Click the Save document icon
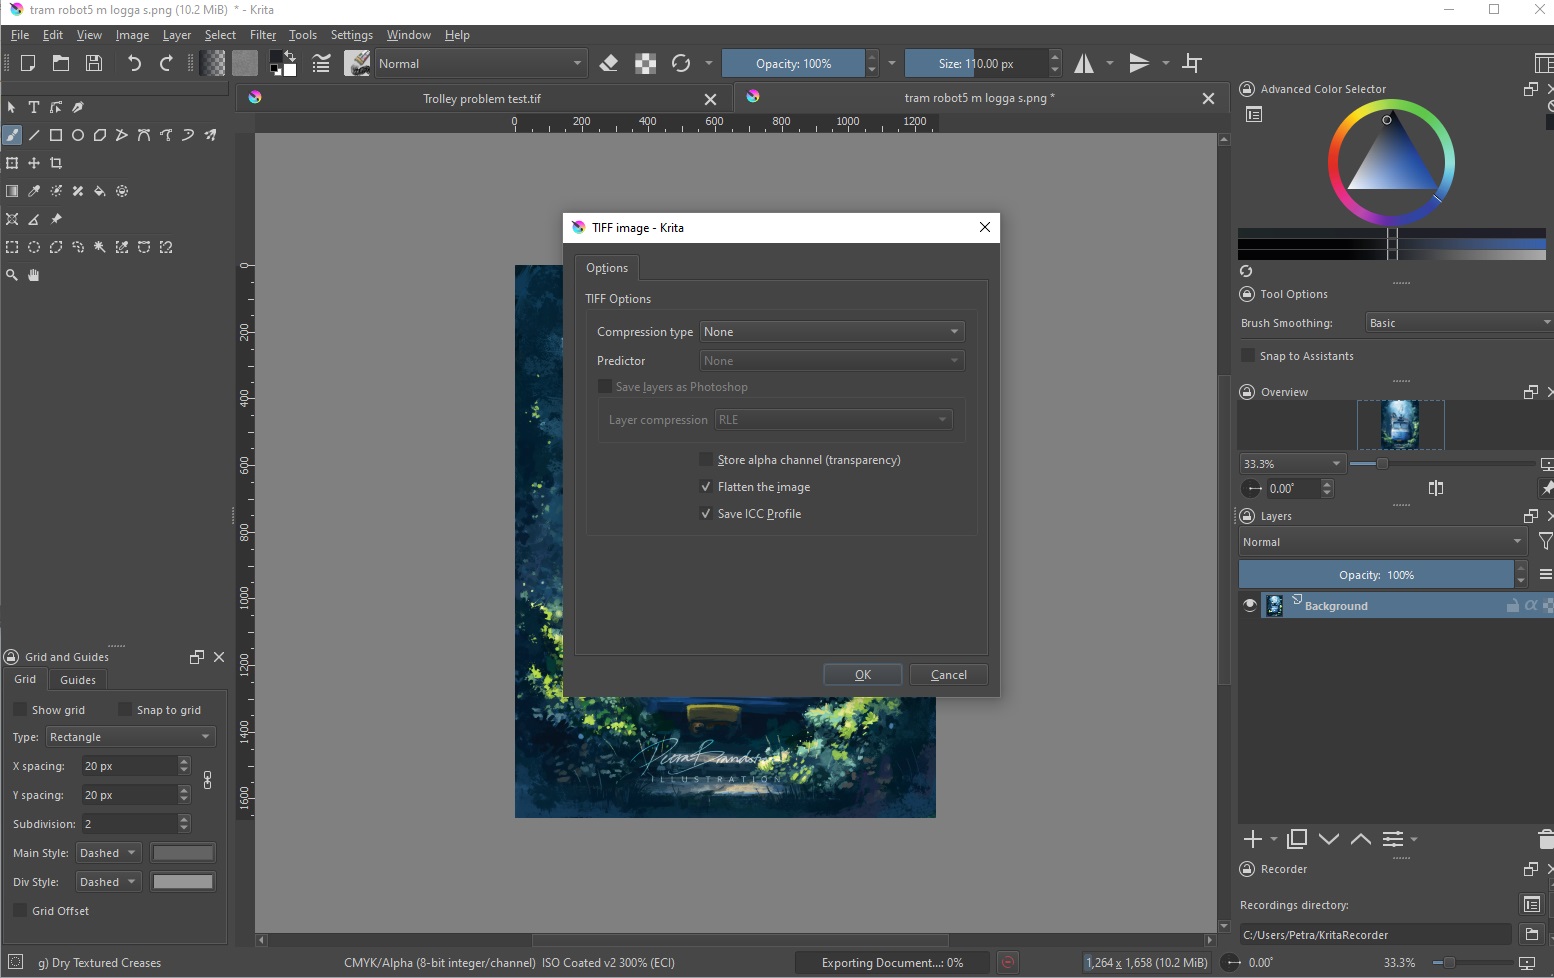The width and height of the screenshot is (1554, 978). (x=94, y=64)
